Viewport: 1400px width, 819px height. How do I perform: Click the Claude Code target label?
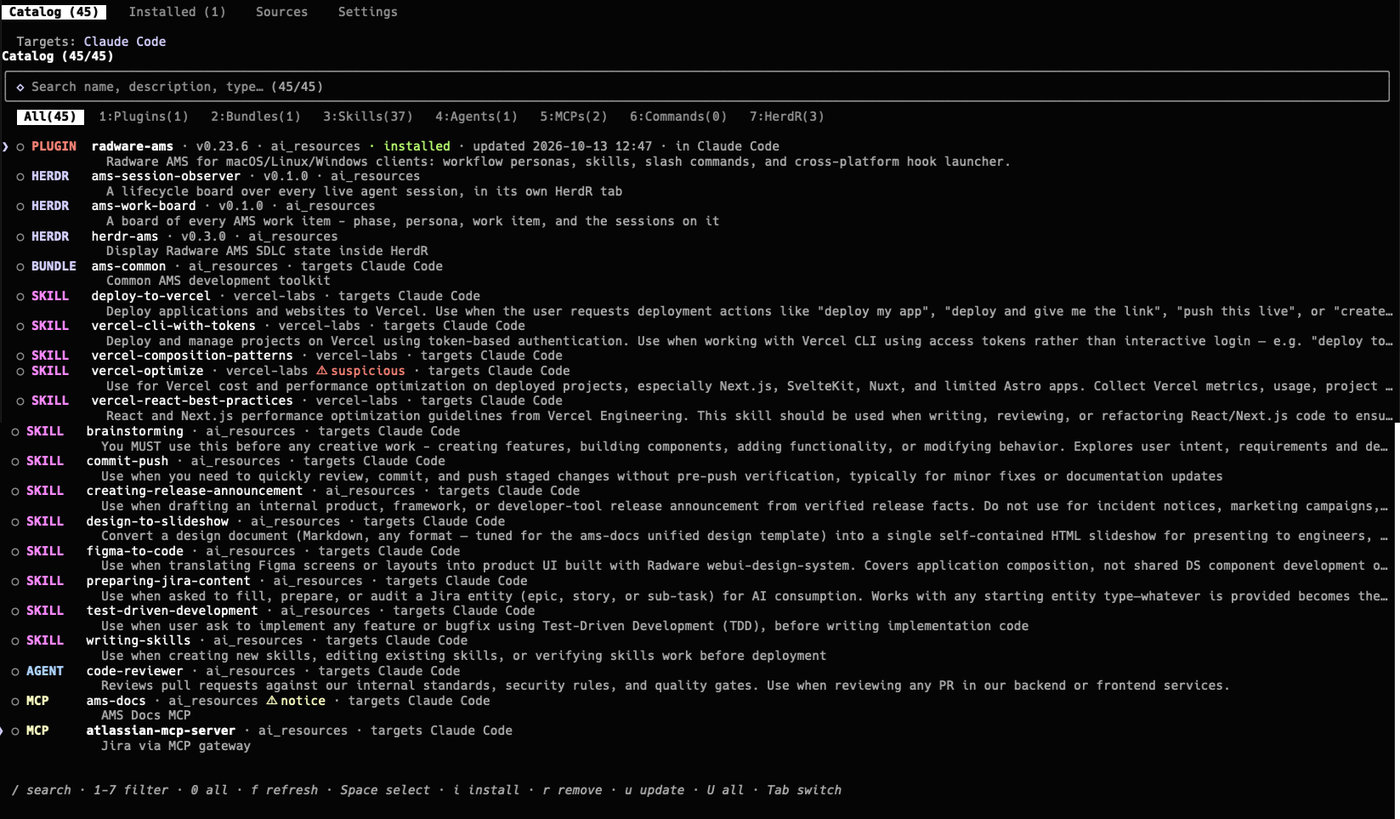pyautogui.click(x=125, y=42)
